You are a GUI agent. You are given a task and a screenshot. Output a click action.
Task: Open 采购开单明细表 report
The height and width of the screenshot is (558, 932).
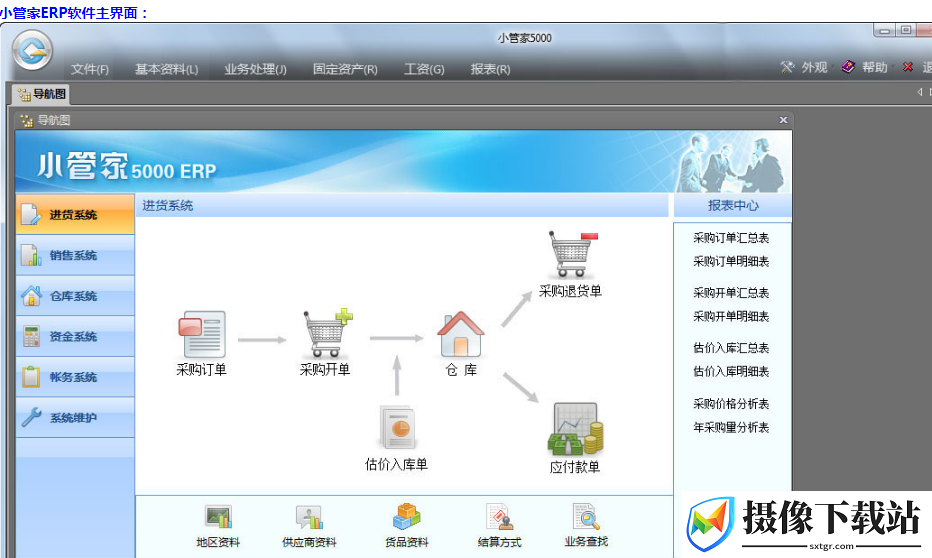click(731, 316)
